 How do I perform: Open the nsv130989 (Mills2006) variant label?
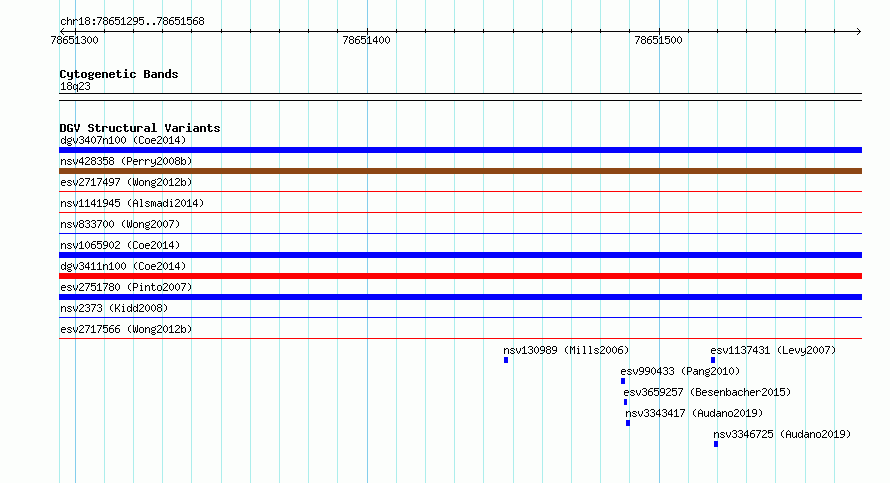566,350
